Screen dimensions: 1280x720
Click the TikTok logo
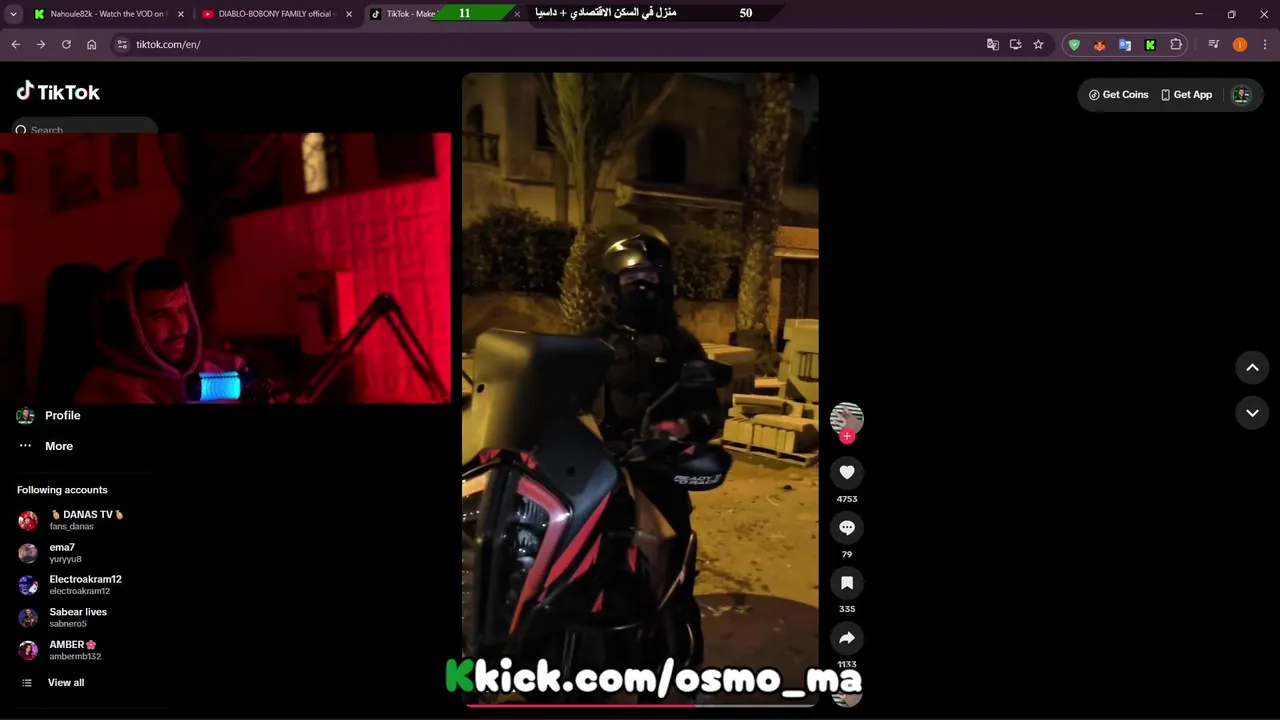pyautogui.click(x=58, y=92)
